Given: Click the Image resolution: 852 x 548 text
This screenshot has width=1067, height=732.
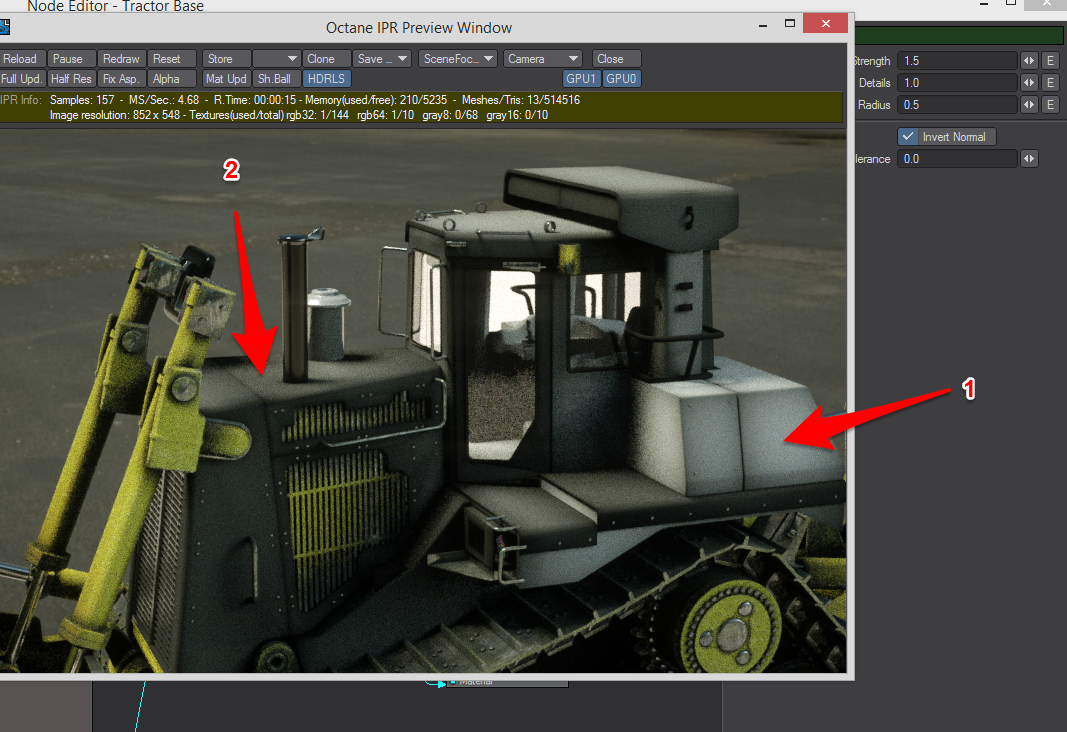Looking at the screenshot, I should [x=115, y=115].
